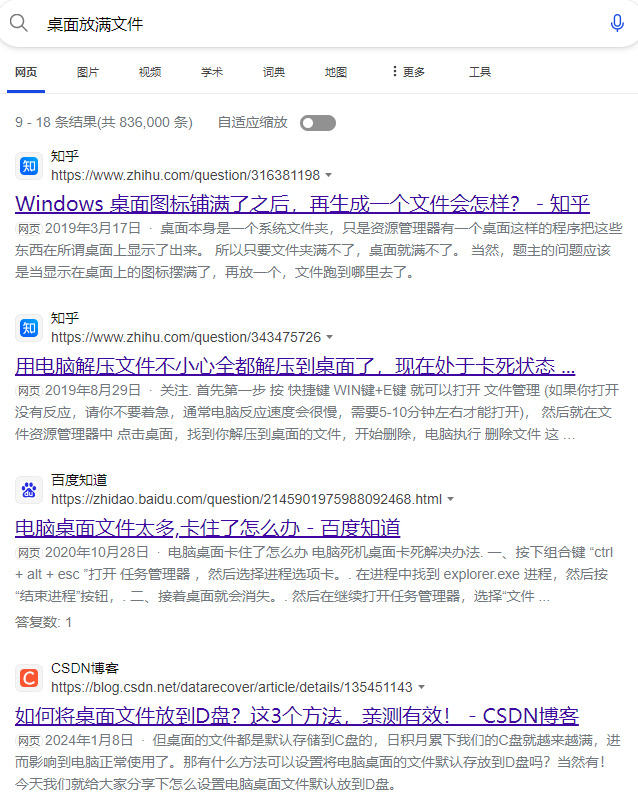Click Zhihu favicon for question 316381198
Screen dimensions: 638x812
point(29,166)
